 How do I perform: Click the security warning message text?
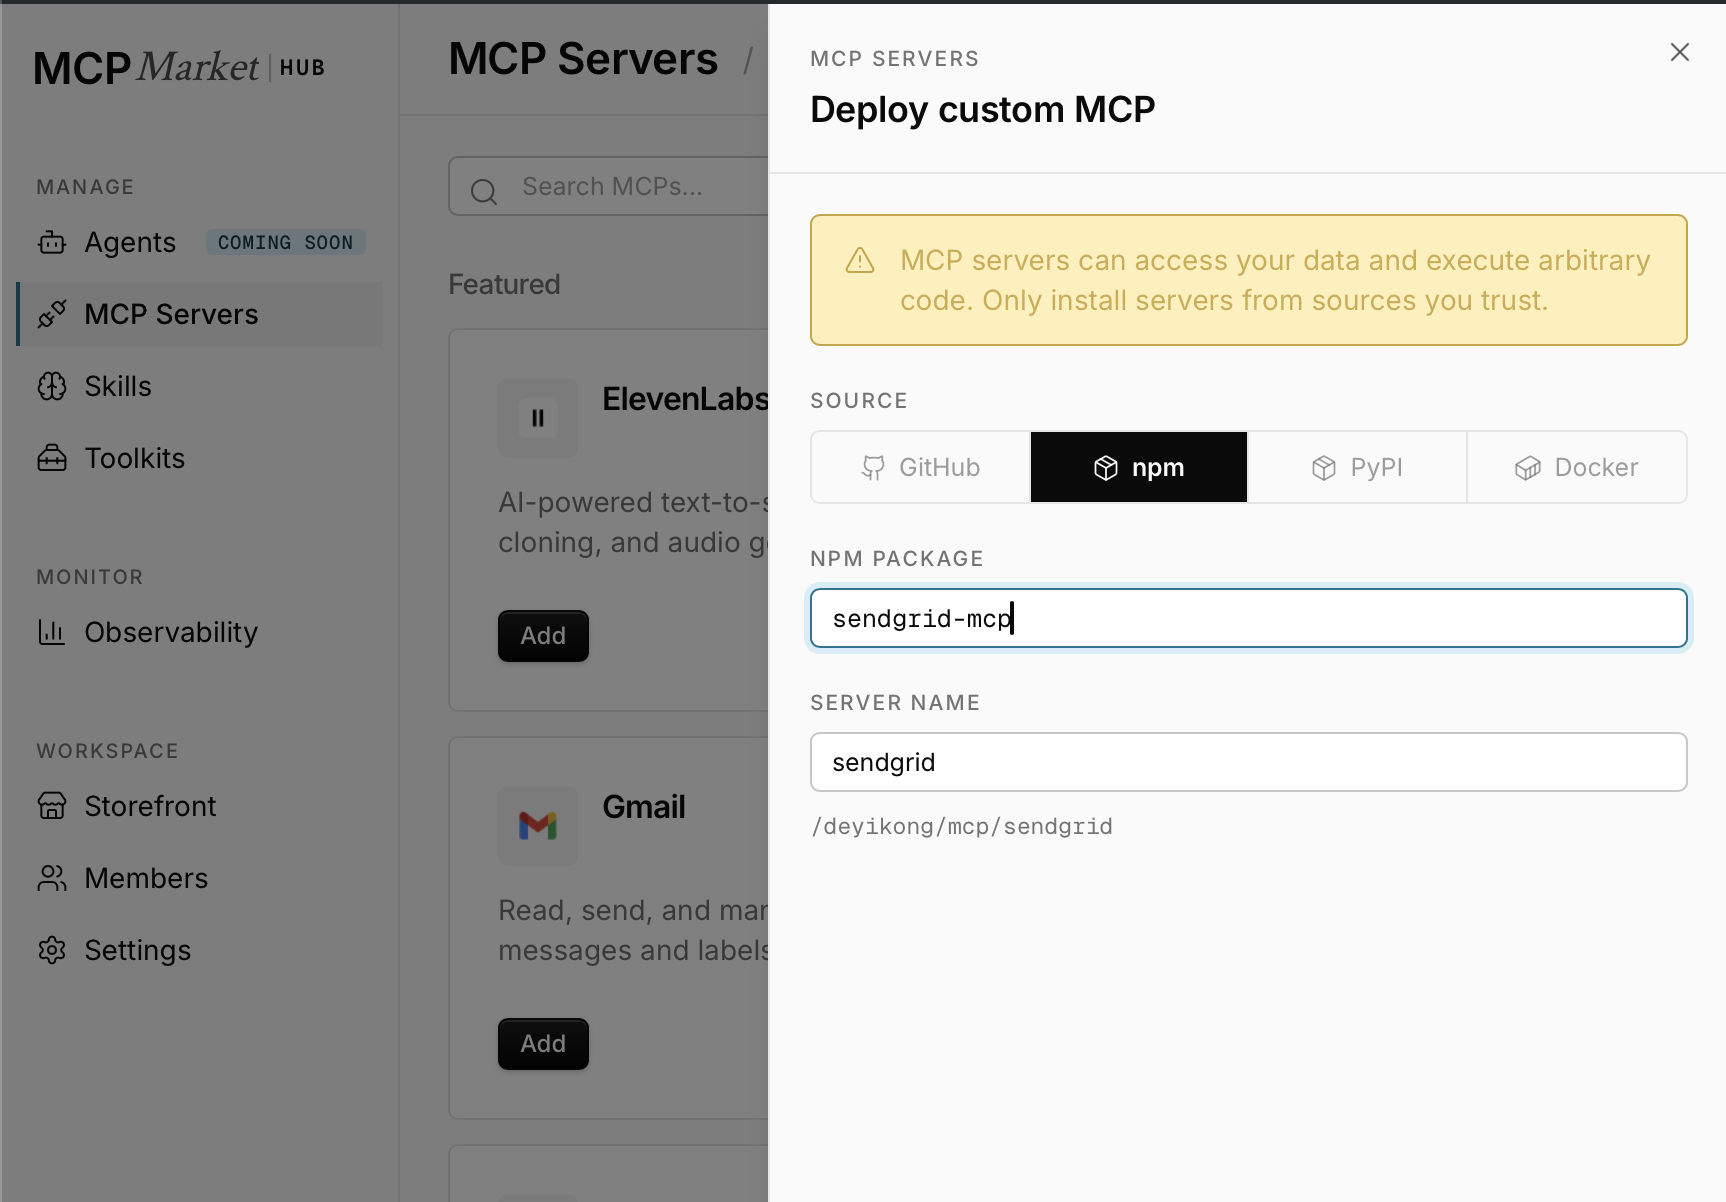pyautogui.click(x=1275, y=280)
